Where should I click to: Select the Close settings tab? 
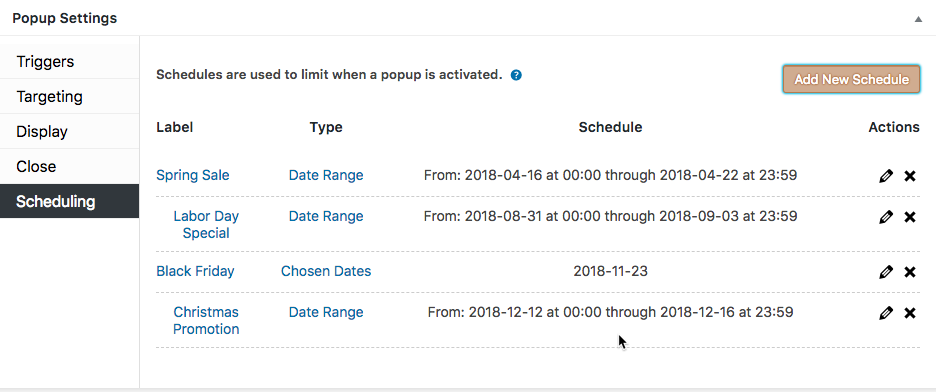69,166
